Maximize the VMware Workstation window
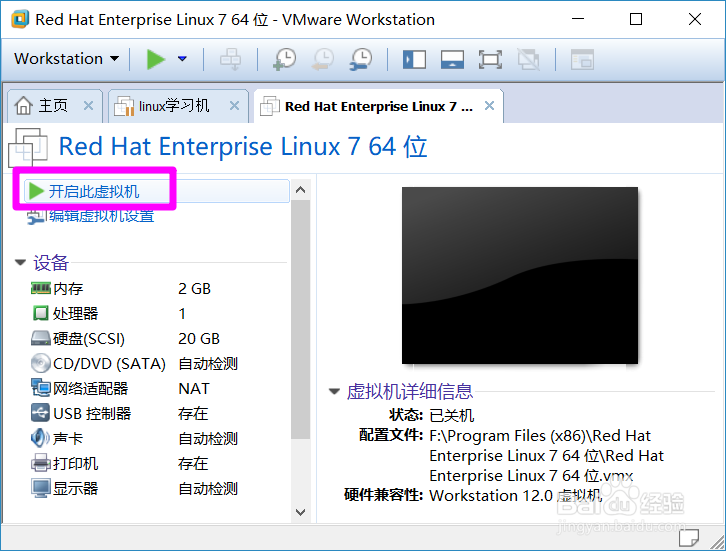The image size is (726, 551). tap(636, 19)
